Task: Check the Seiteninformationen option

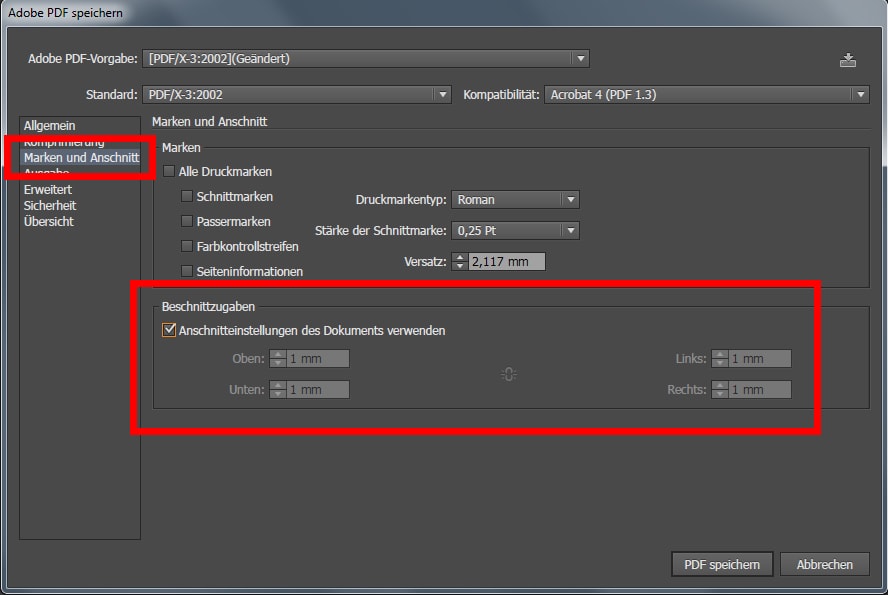Action: pyautogui.click(x=187, y=271)
